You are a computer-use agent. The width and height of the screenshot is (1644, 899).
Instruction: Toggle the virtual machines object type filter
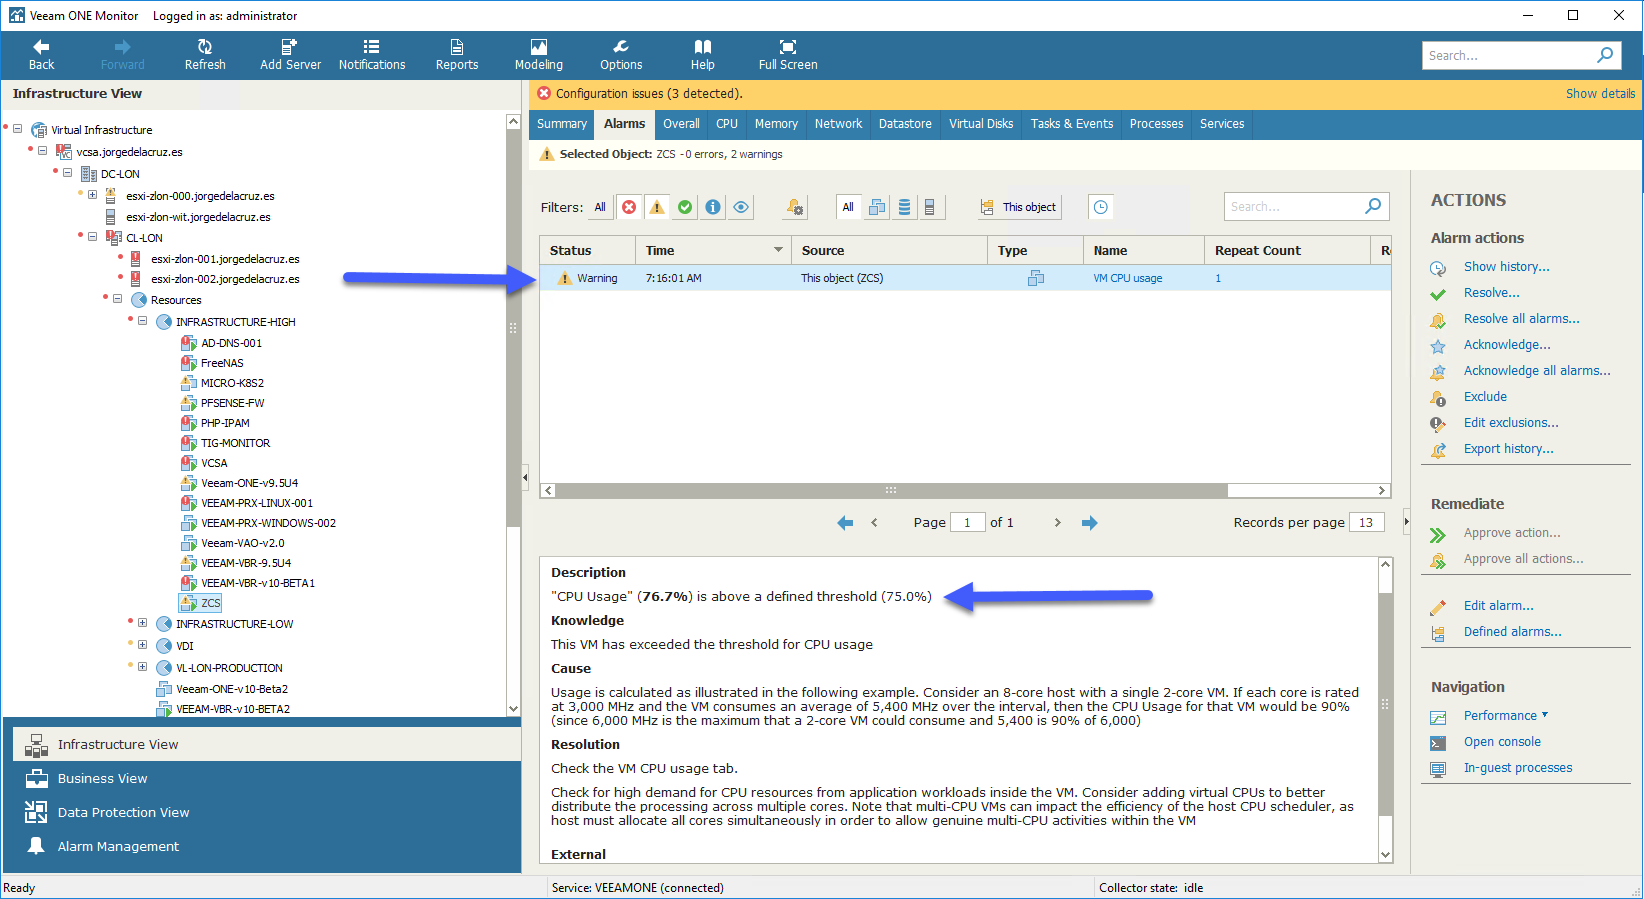click(x=877, y=207)
